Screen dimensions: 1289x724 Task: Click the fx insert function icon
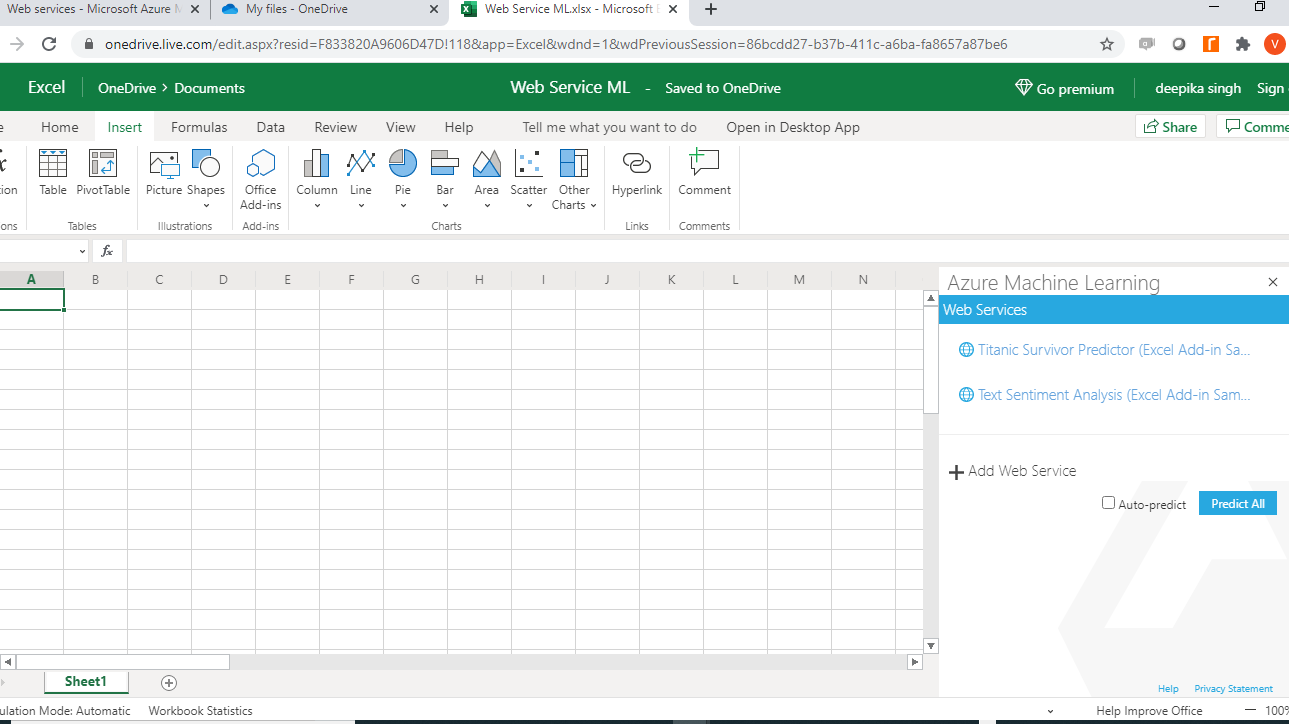(x=107, y=251)
